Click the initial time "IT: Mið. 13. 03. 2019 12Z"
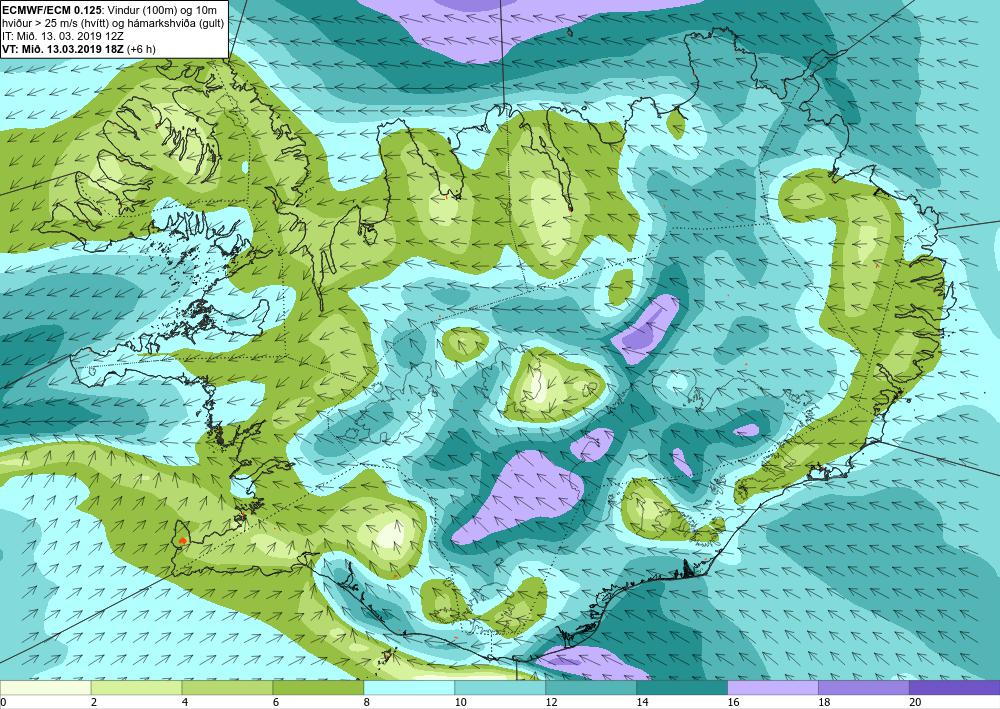 pos(61,36)
